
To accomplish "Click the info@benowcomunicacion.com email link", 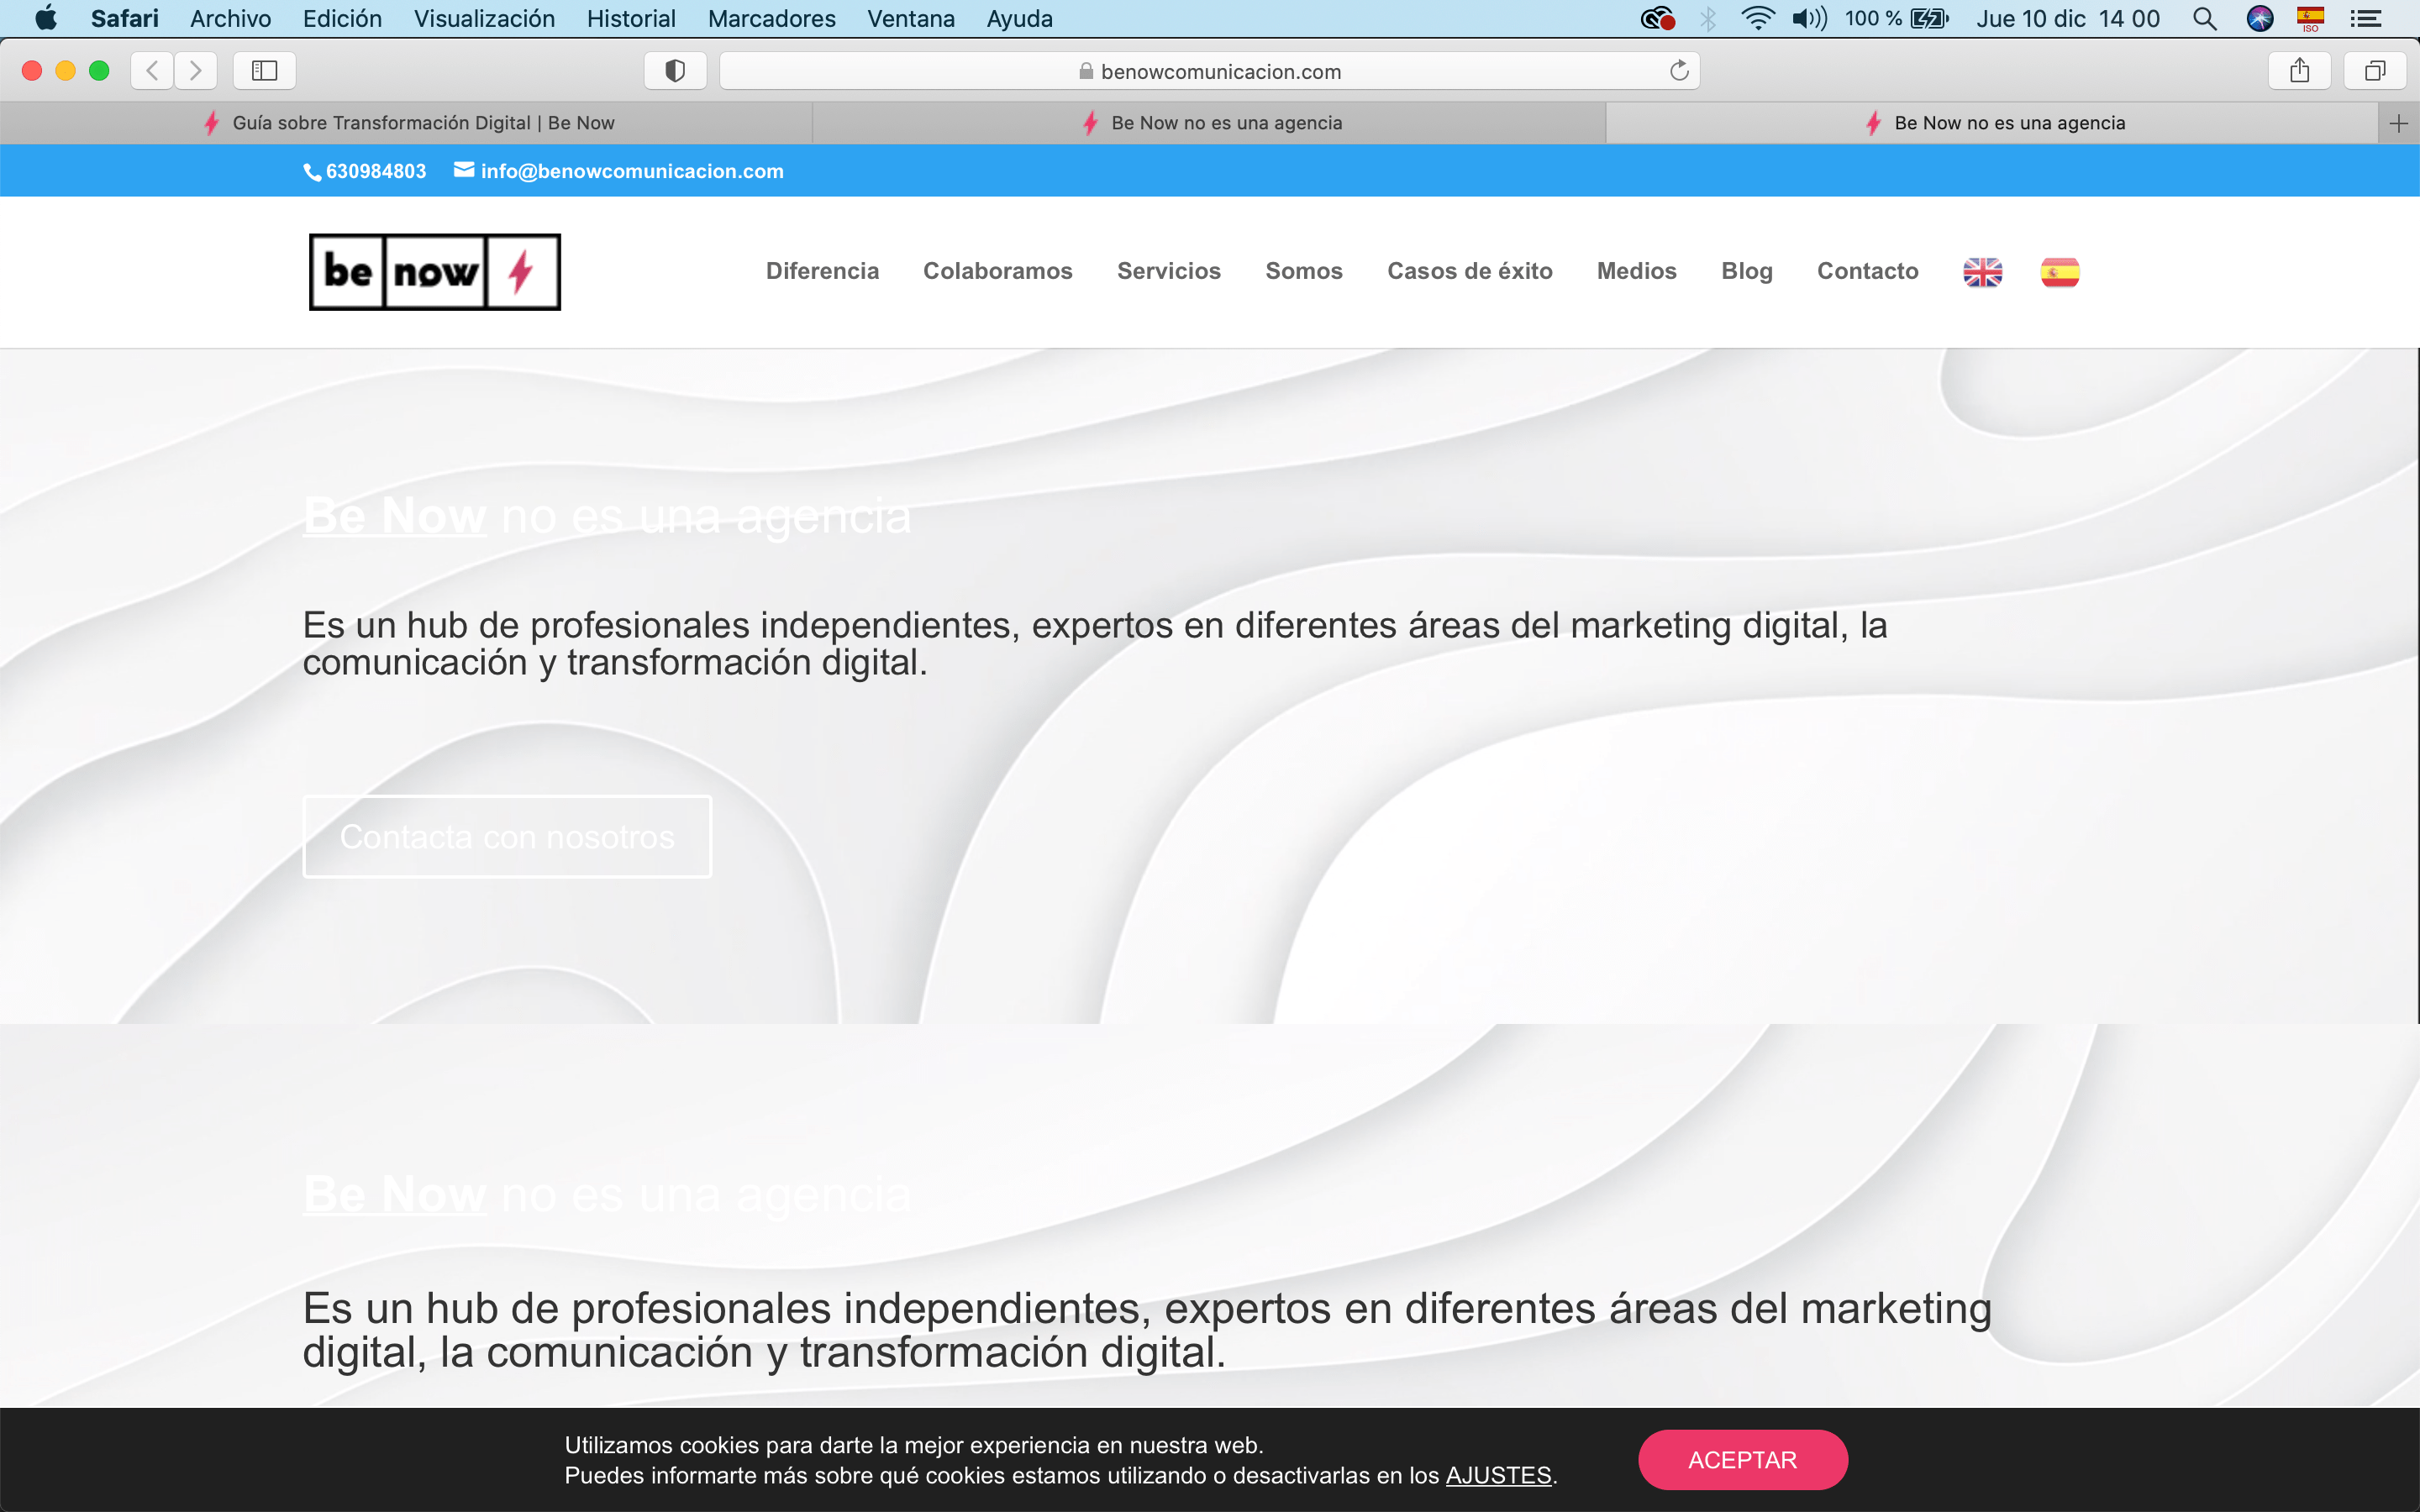I will click(x=632, y=171).
